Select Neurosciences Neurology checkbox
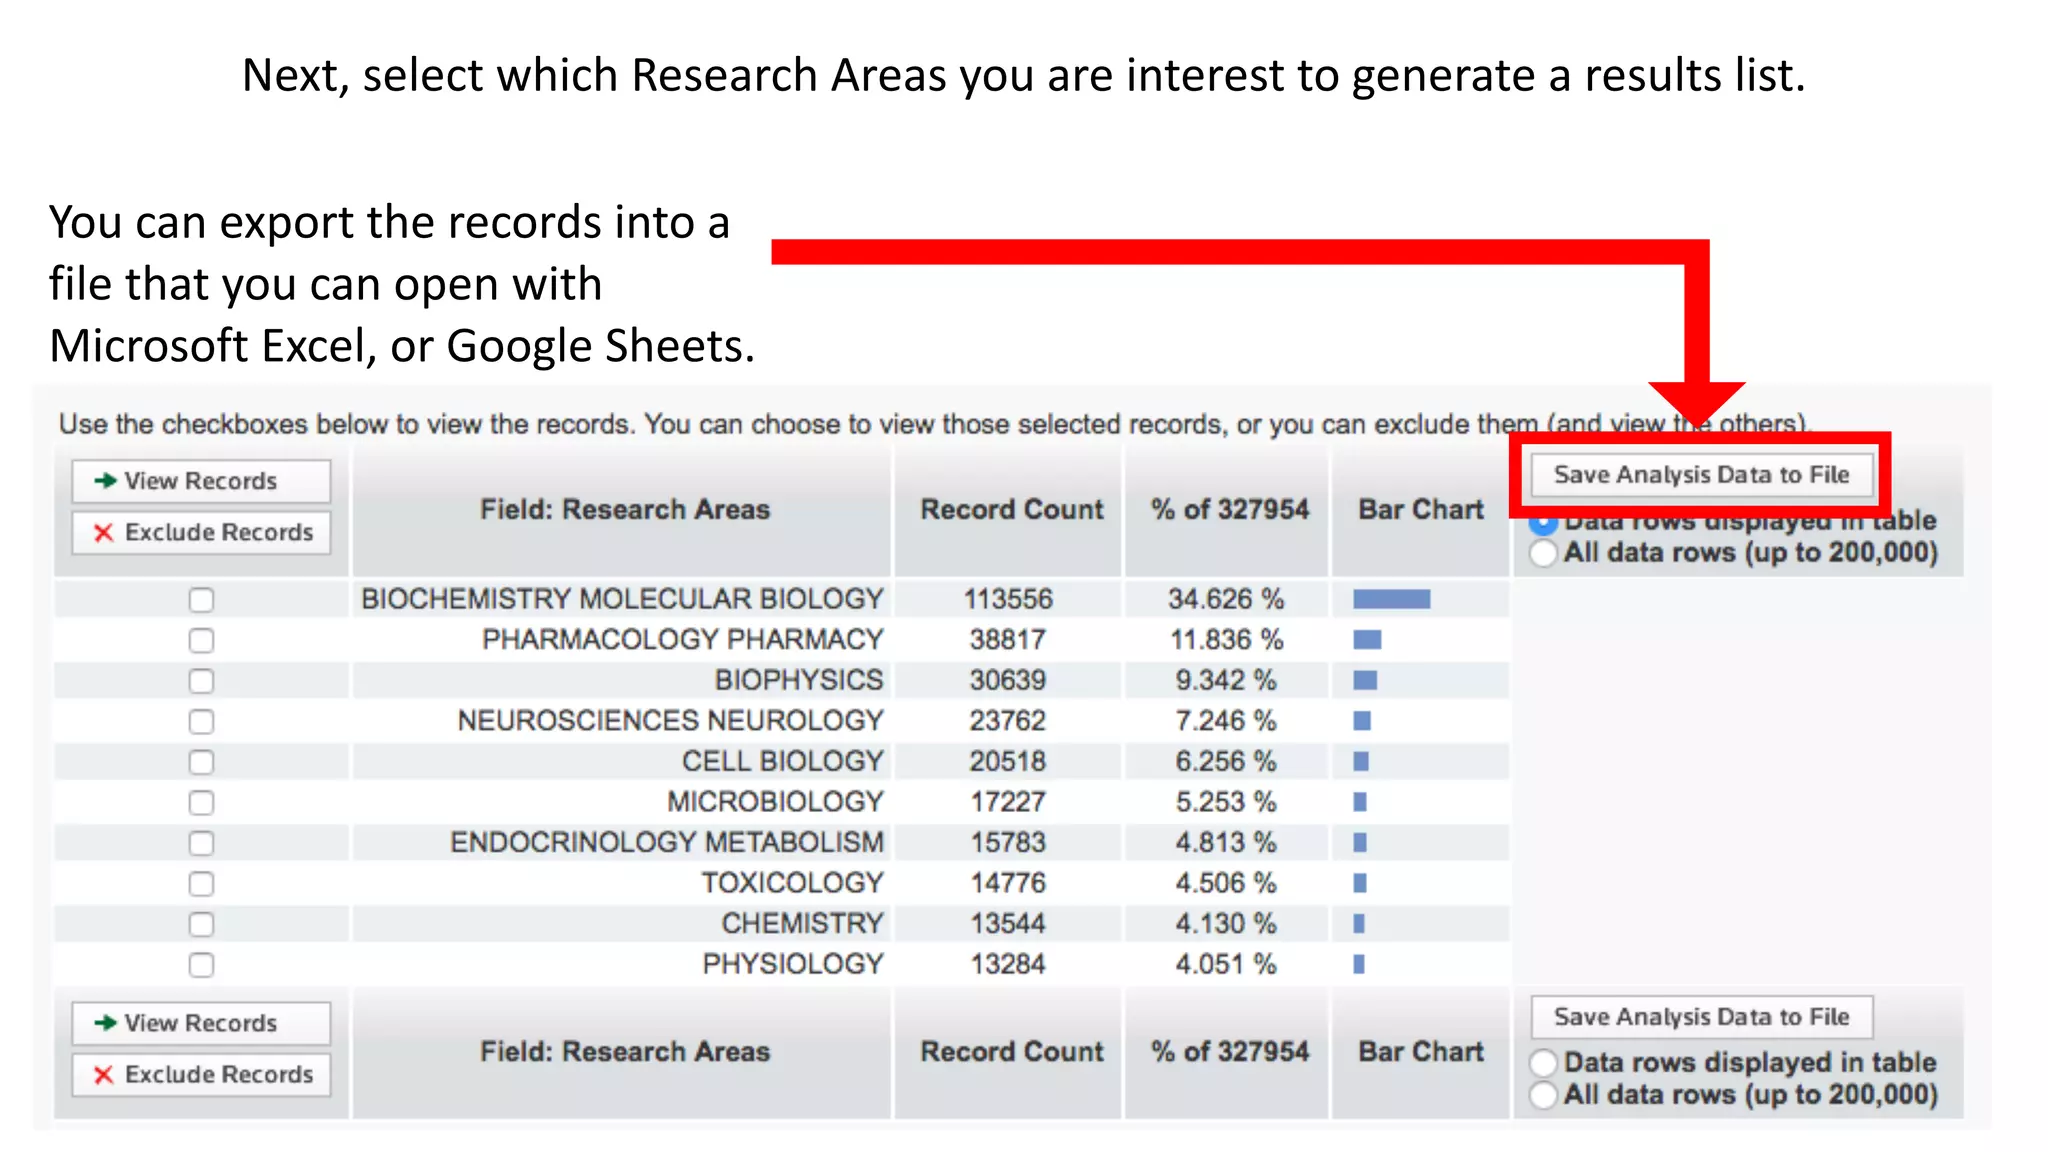 pyautogui.click(x=202, y=721)
